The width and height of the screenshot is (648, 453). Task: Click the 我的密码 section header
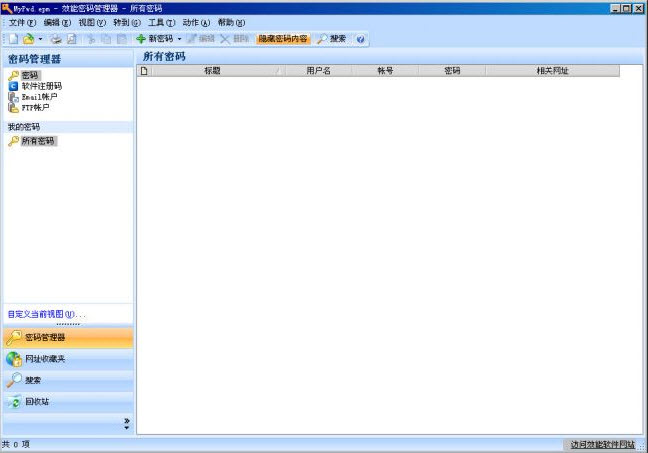pos(68,127)
